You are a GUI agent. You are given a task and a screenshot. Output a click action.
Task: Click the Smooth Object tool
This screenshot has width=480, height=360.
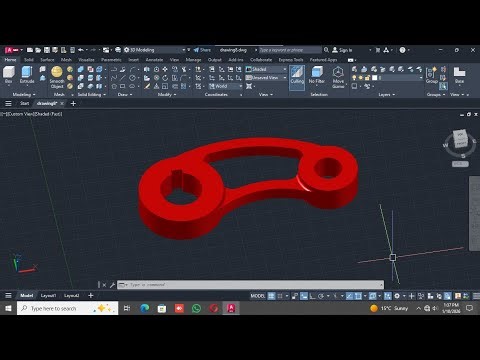(x=57, y=77)
